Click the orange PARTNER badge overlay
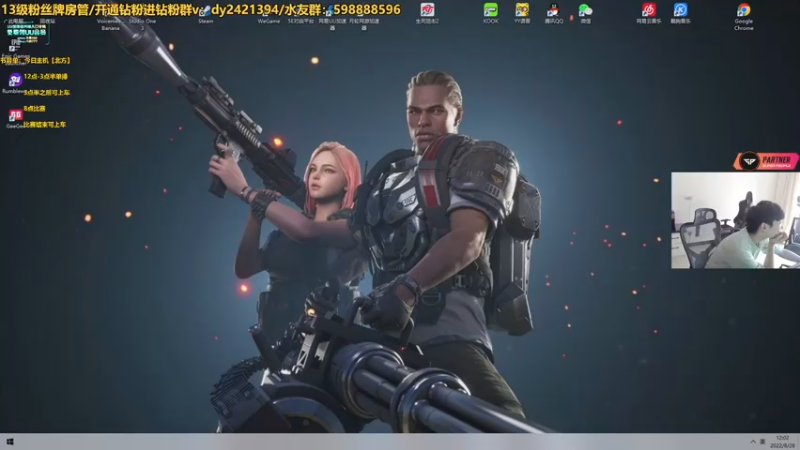Image resolution: width=800 pixels, height=450 pixels. [766, 161]
